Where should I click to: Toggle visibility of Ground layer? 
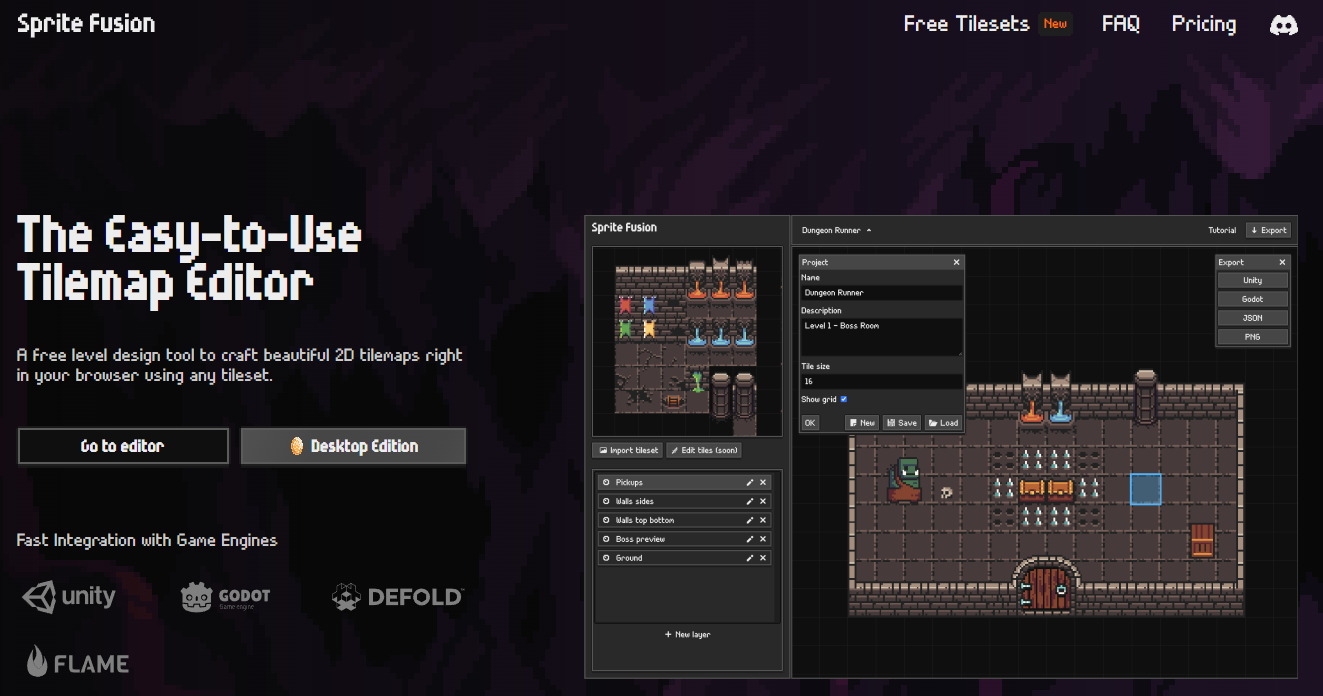pos(606,558)
